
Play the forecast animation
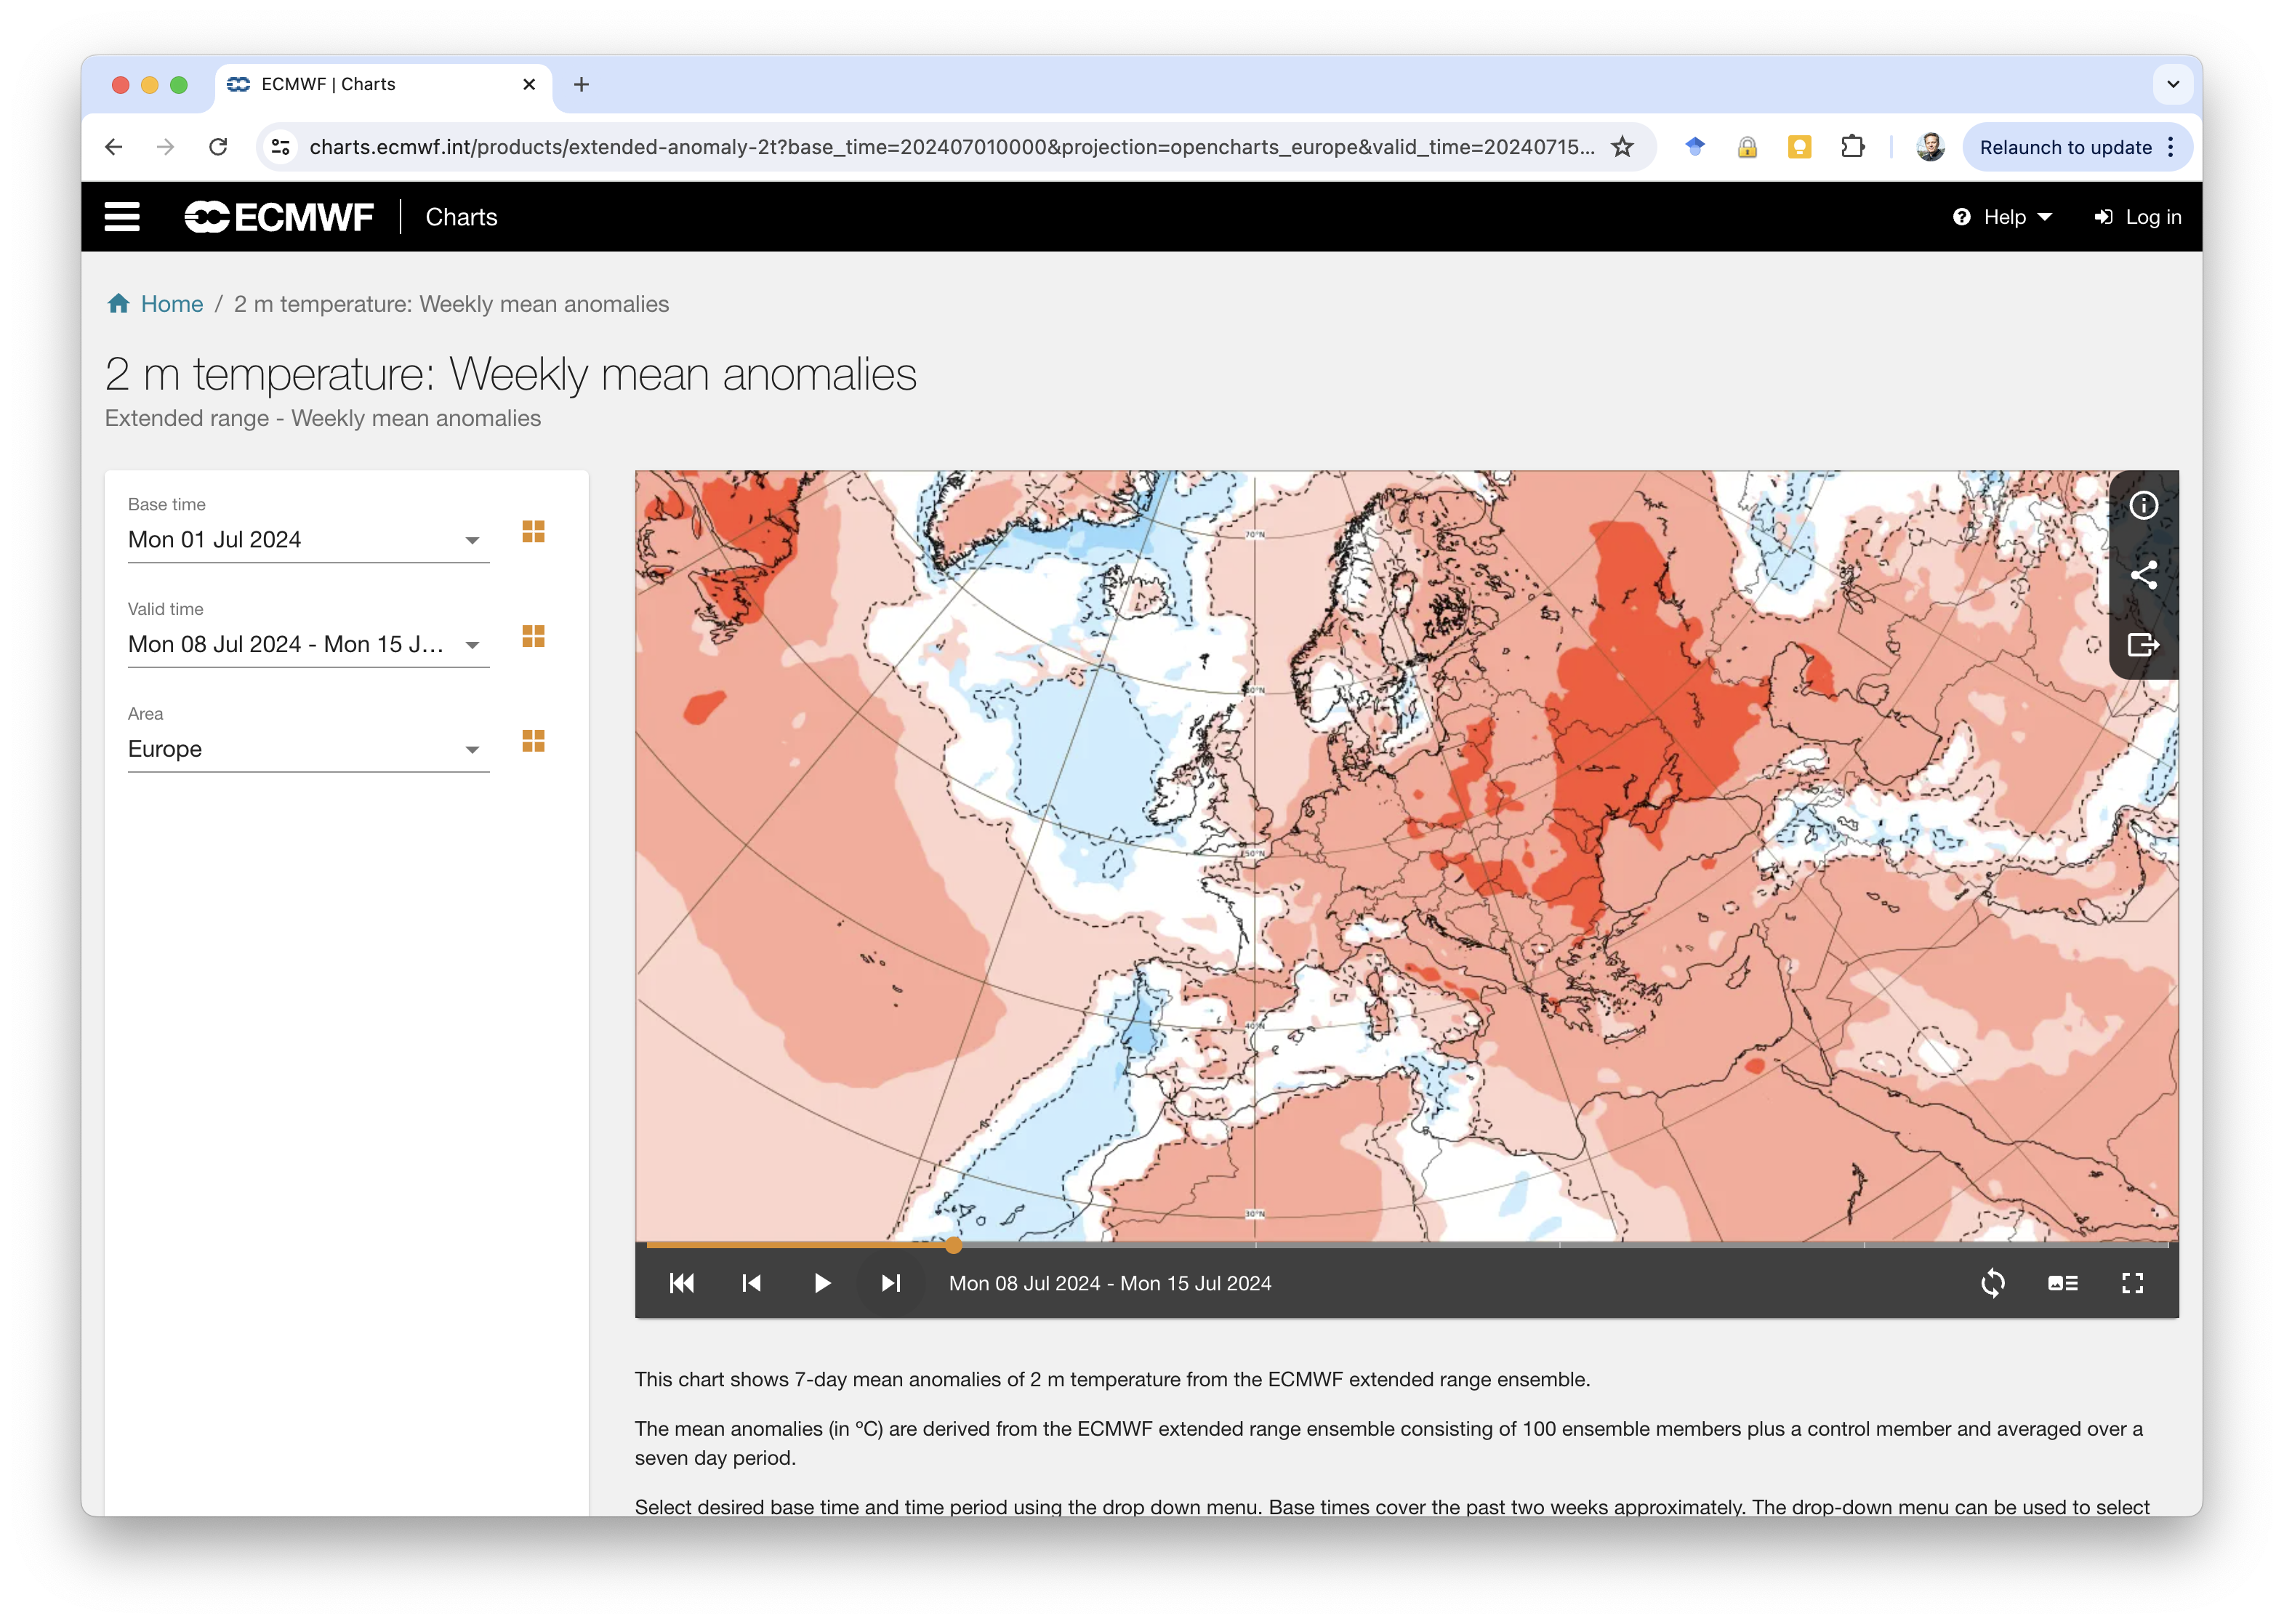click(822, 1283)
